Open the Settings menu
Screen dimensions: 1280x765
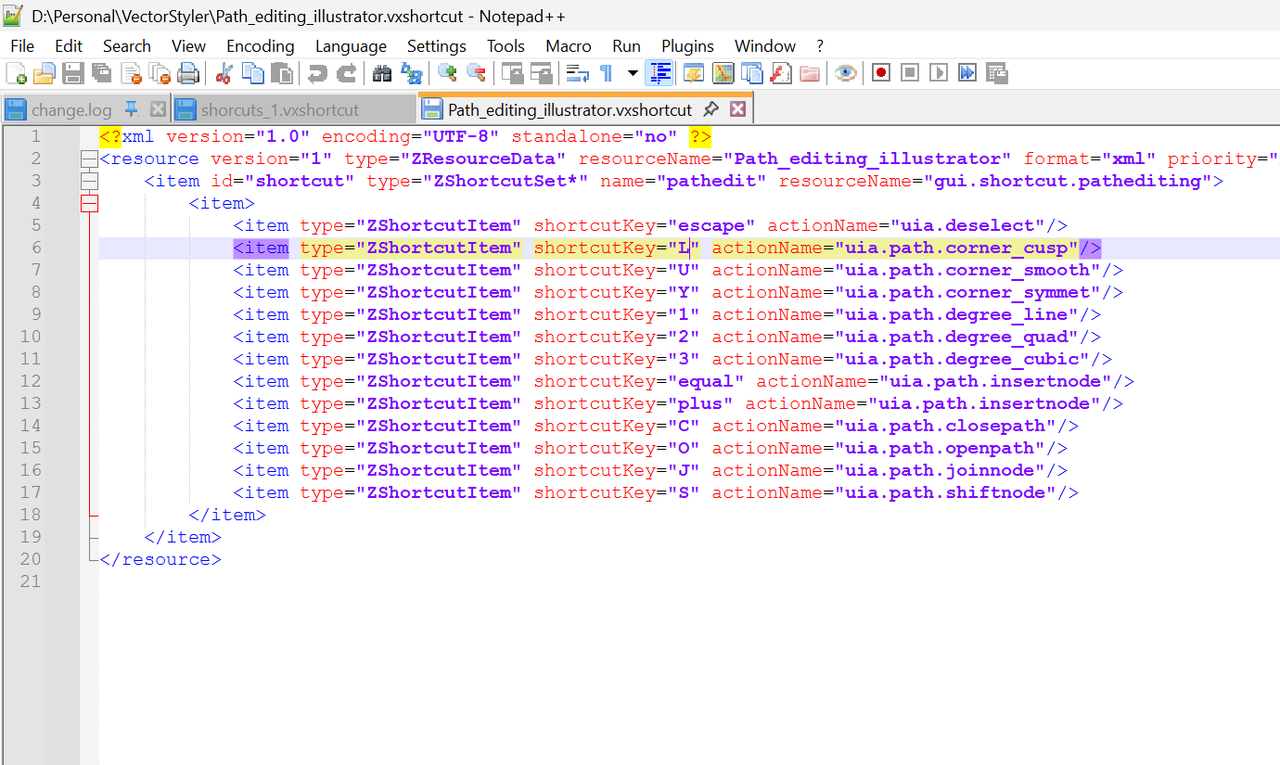point(436,46)
